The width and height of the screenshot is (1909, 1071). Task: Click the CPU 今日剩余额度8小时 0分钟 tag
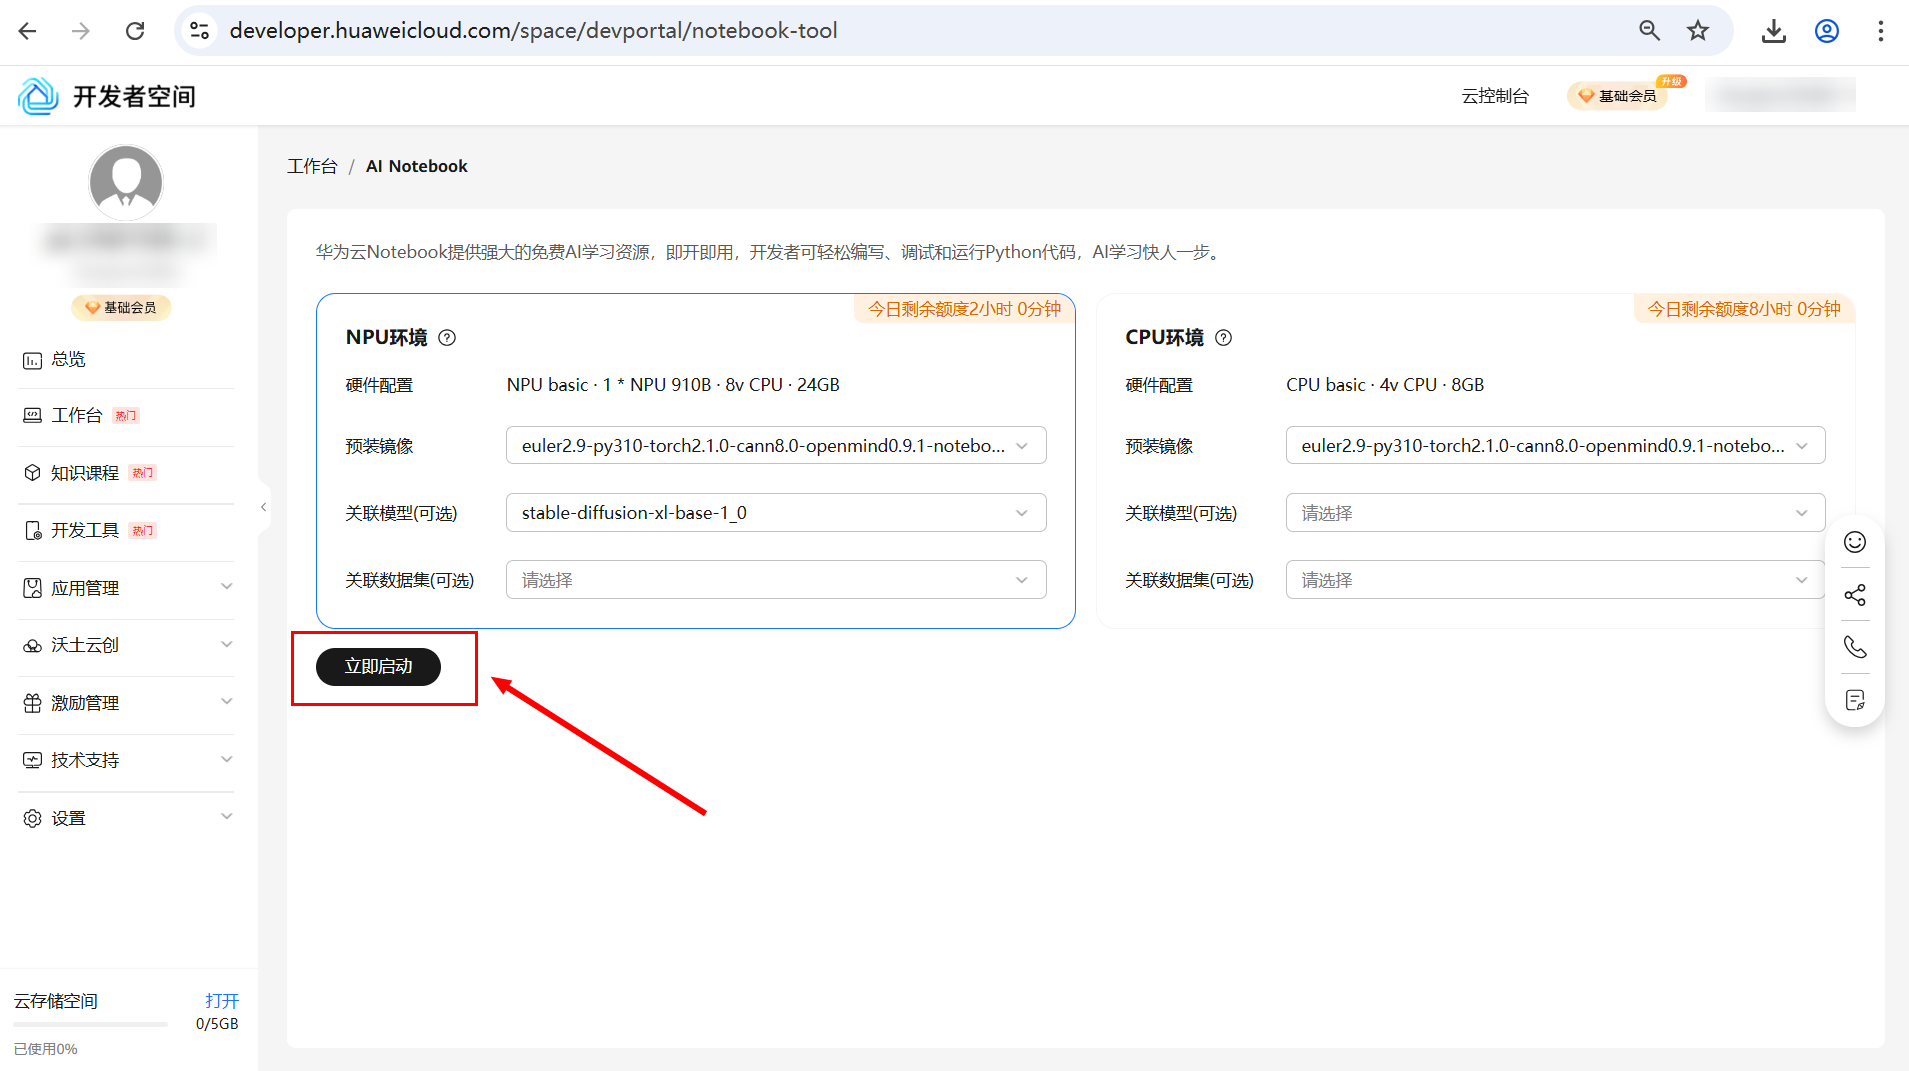[1744, 309]
